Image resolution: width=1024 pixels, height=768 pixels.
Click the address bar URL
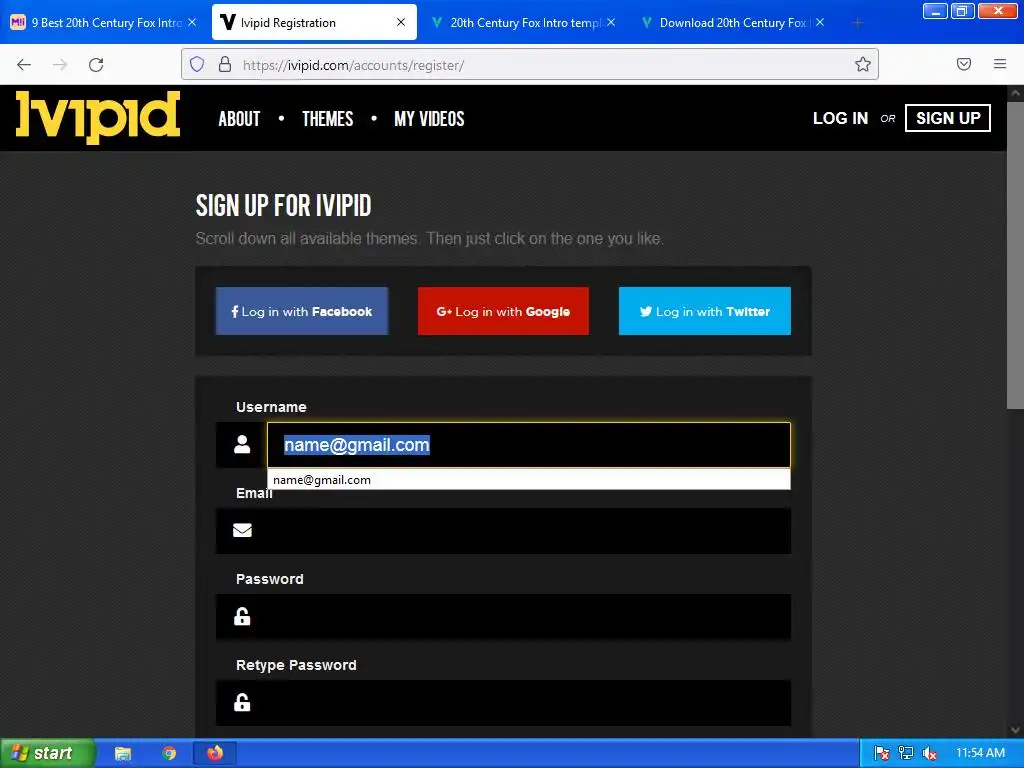(353, 65)
